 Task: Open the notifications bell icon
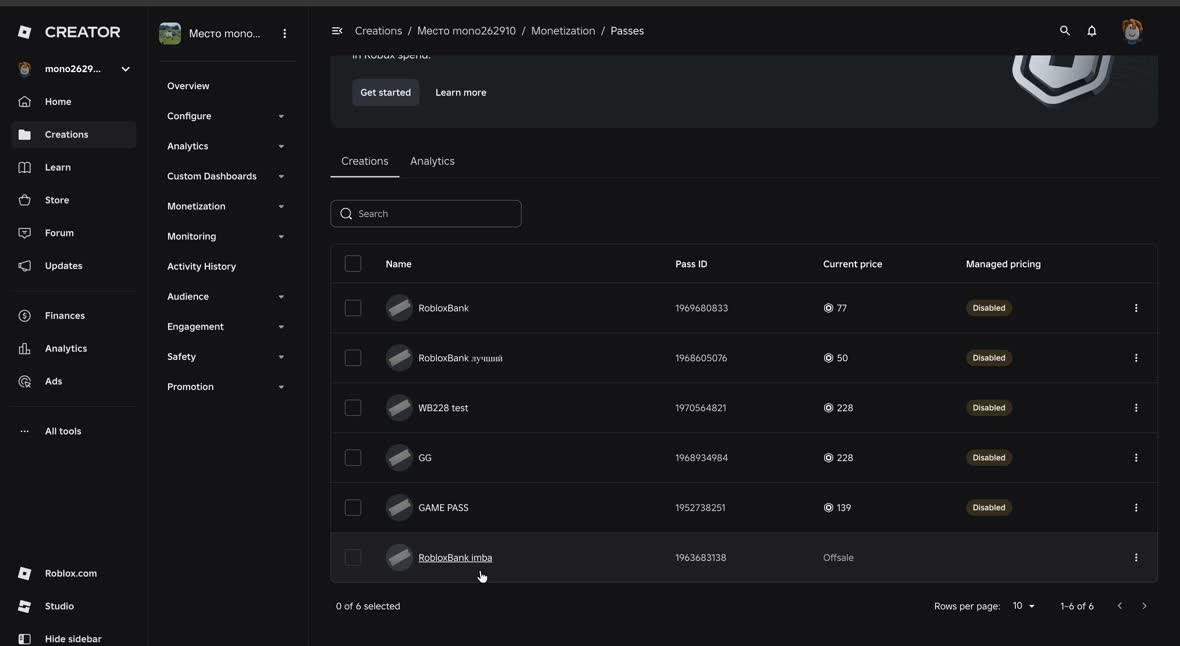[1091, 31]
